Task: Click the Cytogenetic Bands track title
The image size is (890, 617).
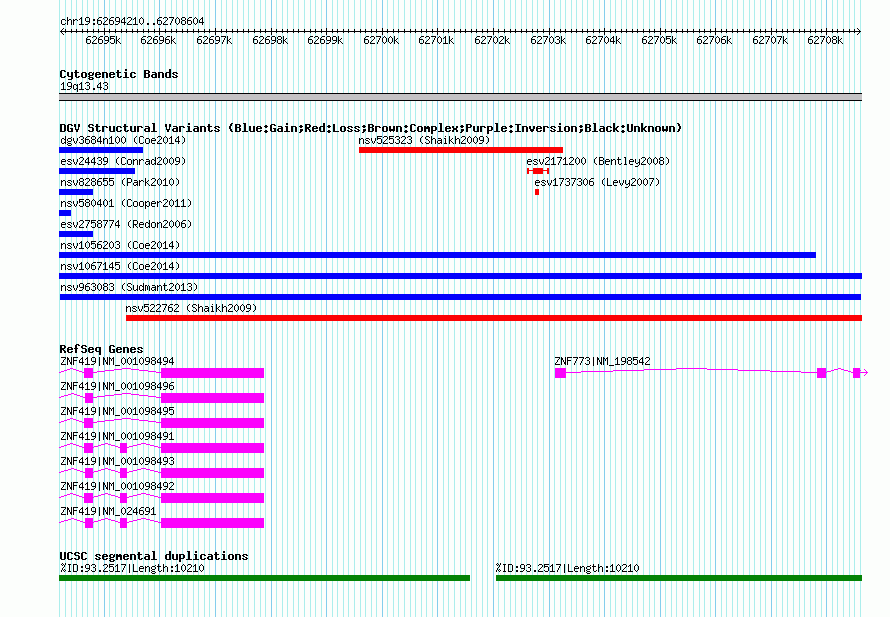Action: pyautogui.click(x=119, y=74)
